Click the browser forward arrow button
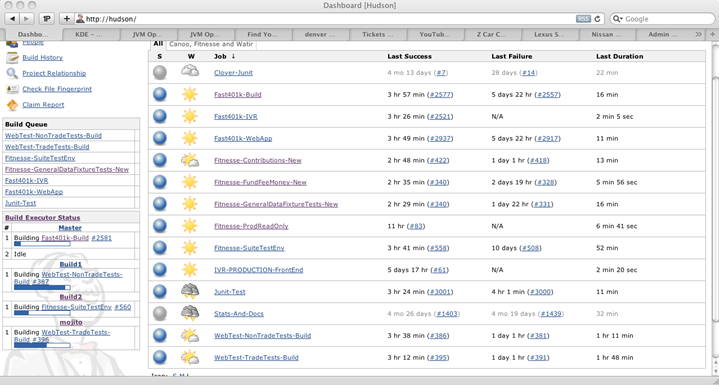Screen dimensions: 719x385 click(26, 19)
